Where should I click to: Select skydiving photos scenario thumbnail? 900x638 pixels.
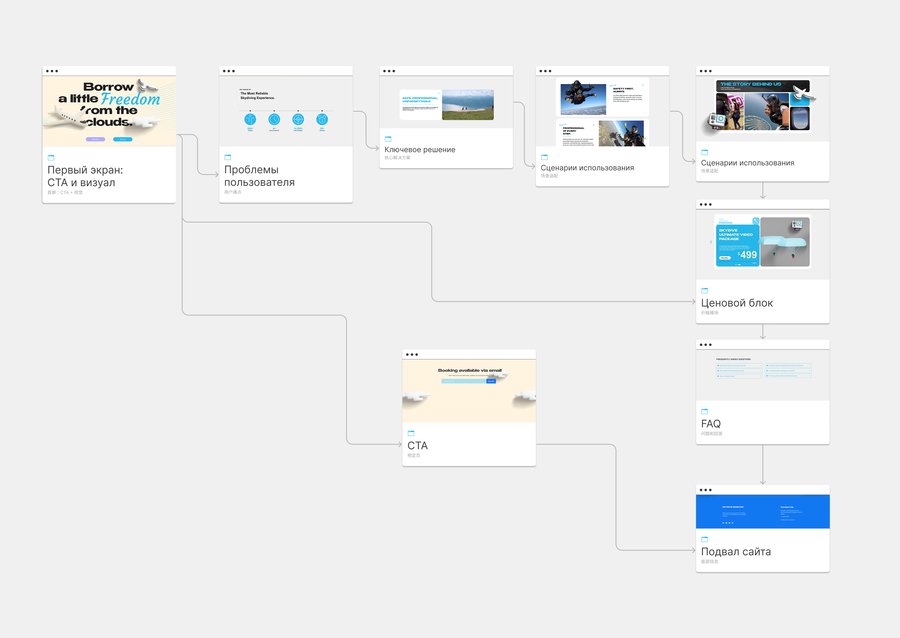[602, 111]
